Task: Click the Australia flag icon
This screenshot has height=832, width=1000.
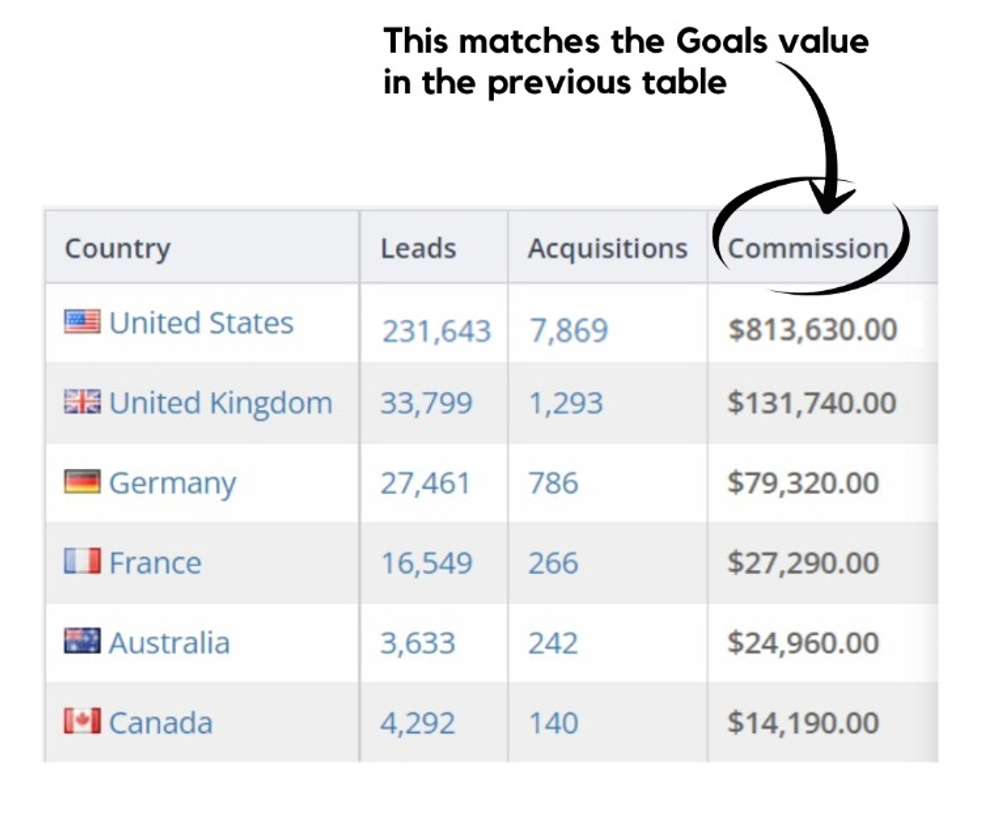Action: pos(82,642)
